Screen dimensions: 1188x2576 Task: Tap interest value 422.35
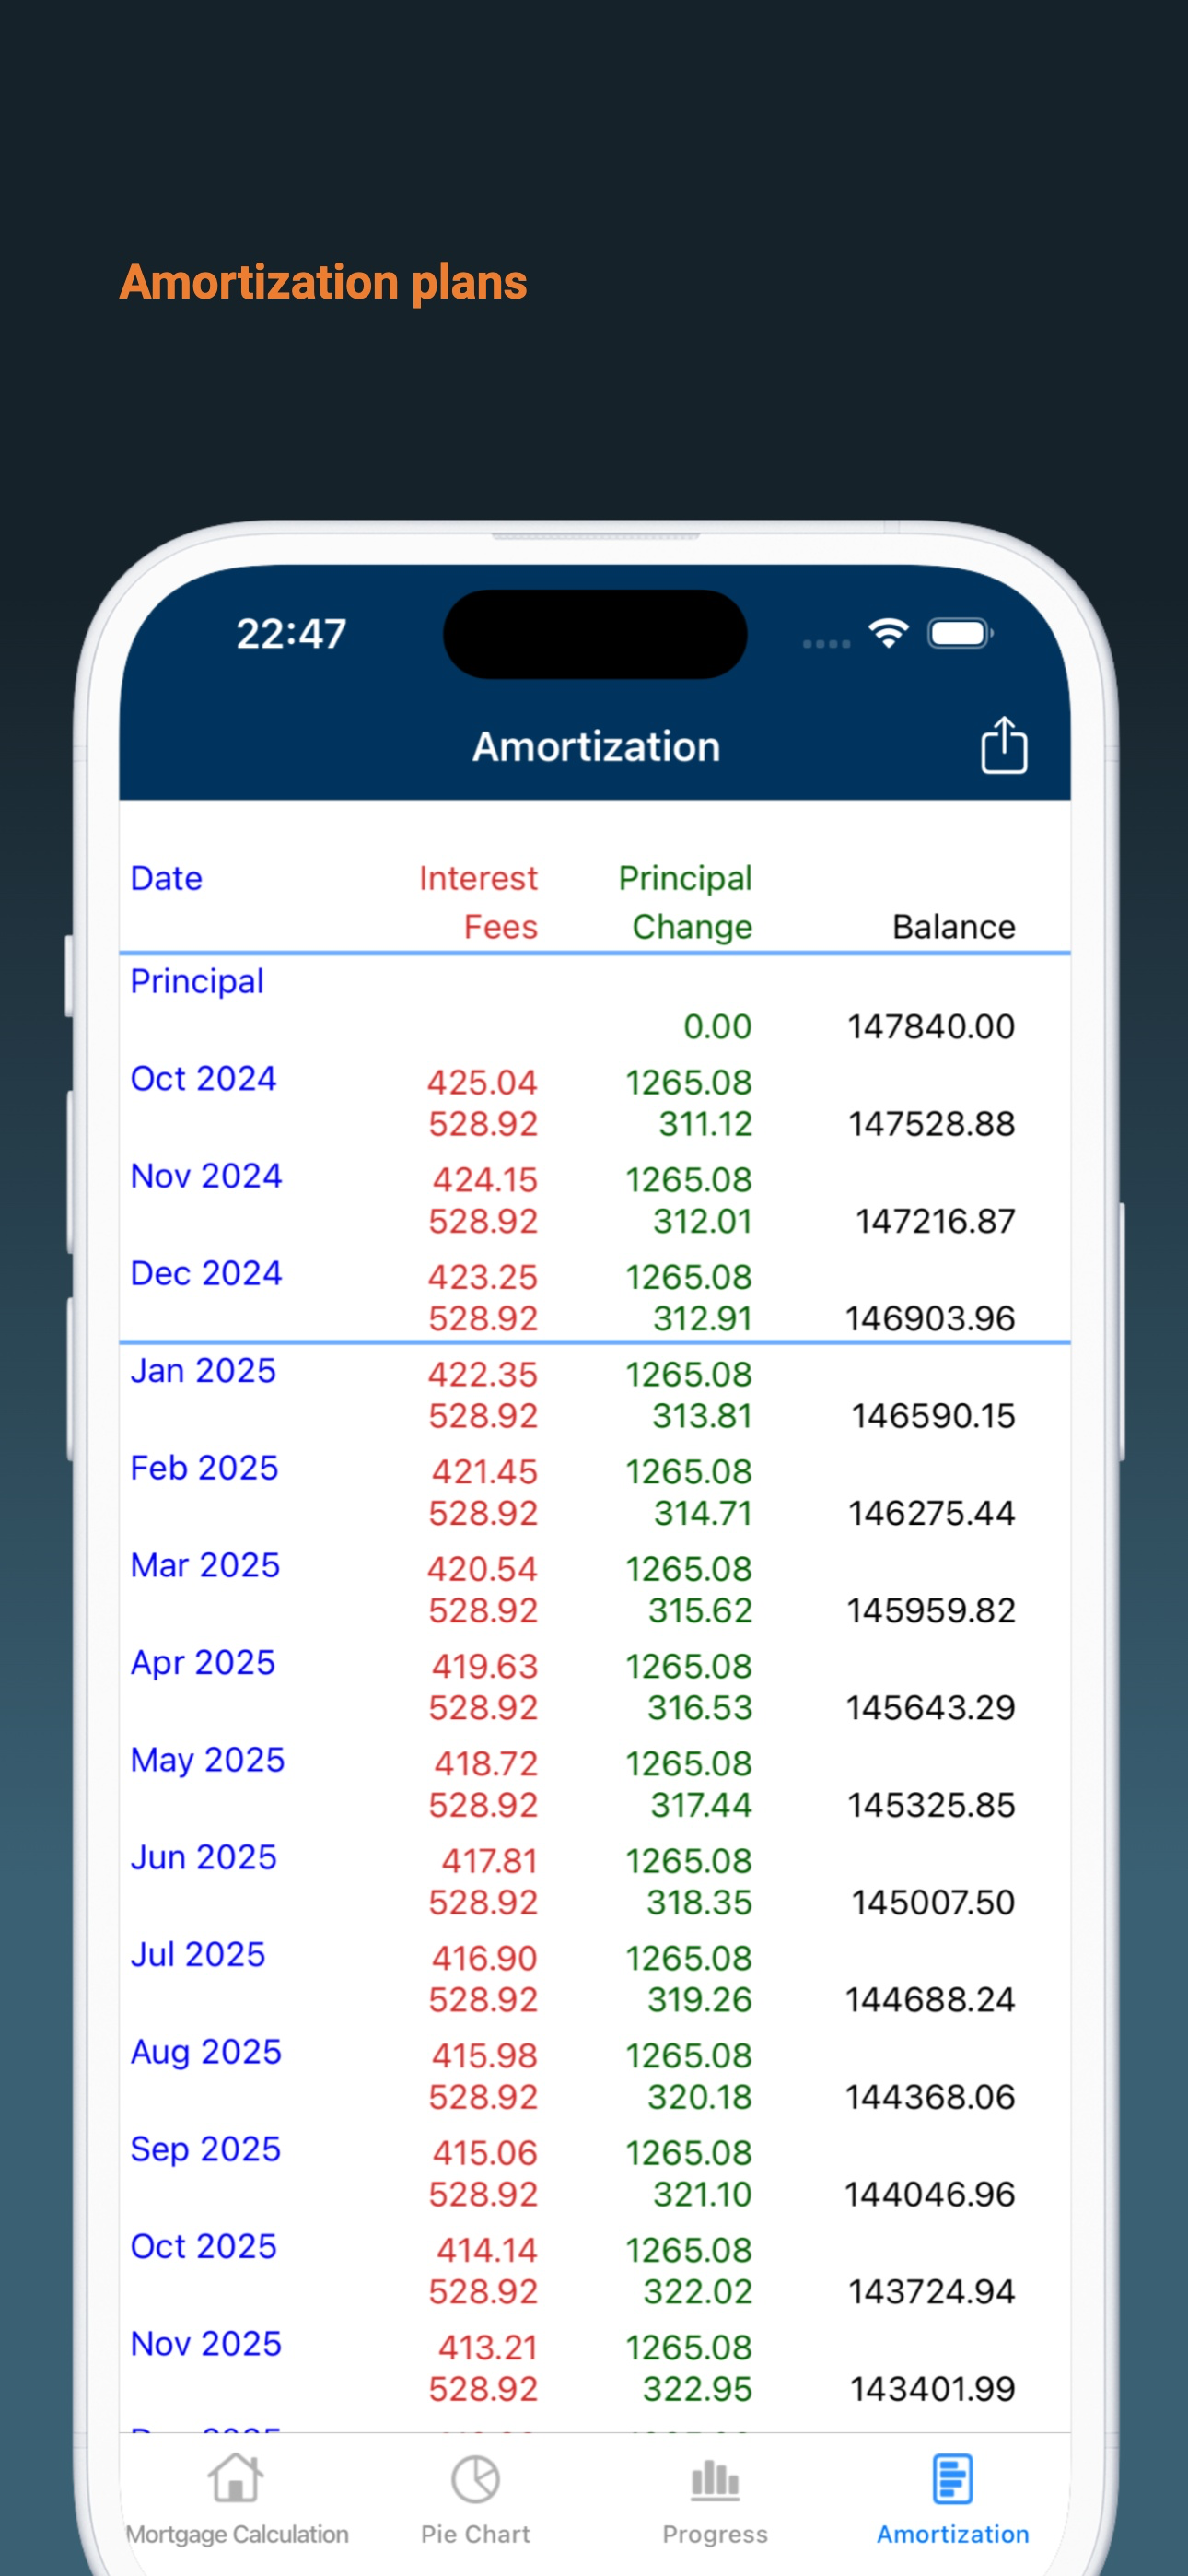click(x=482, y=1374)
